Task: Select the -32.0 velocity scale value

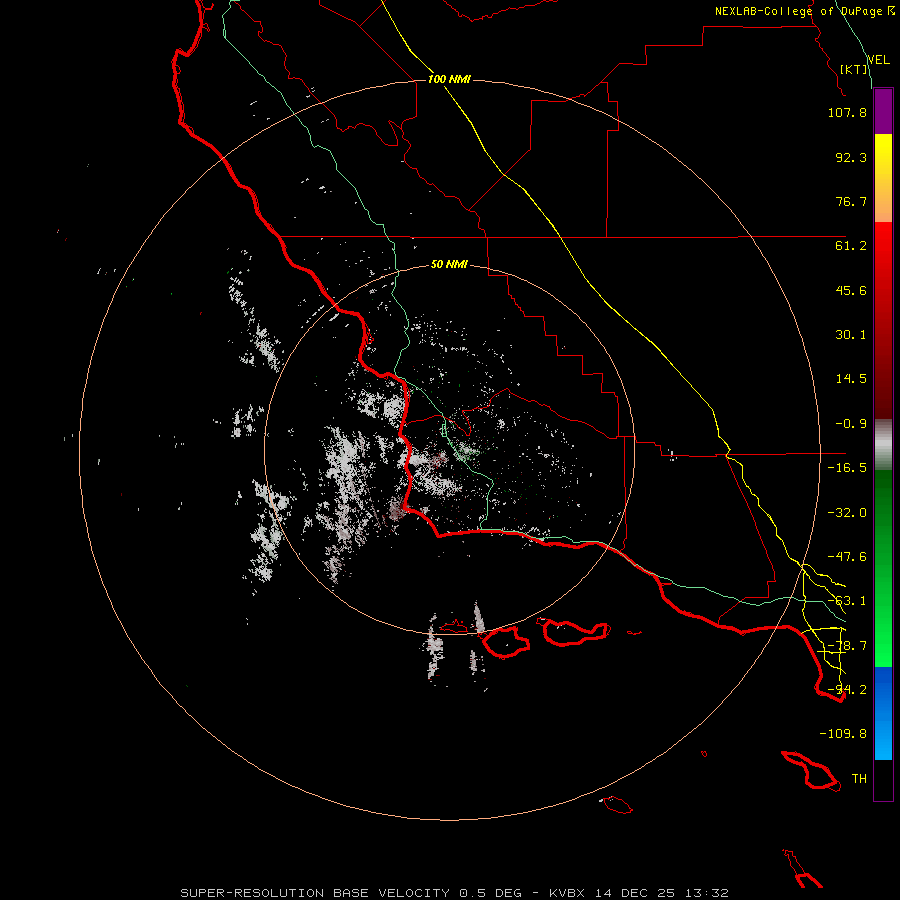Action: click(847, 513)
